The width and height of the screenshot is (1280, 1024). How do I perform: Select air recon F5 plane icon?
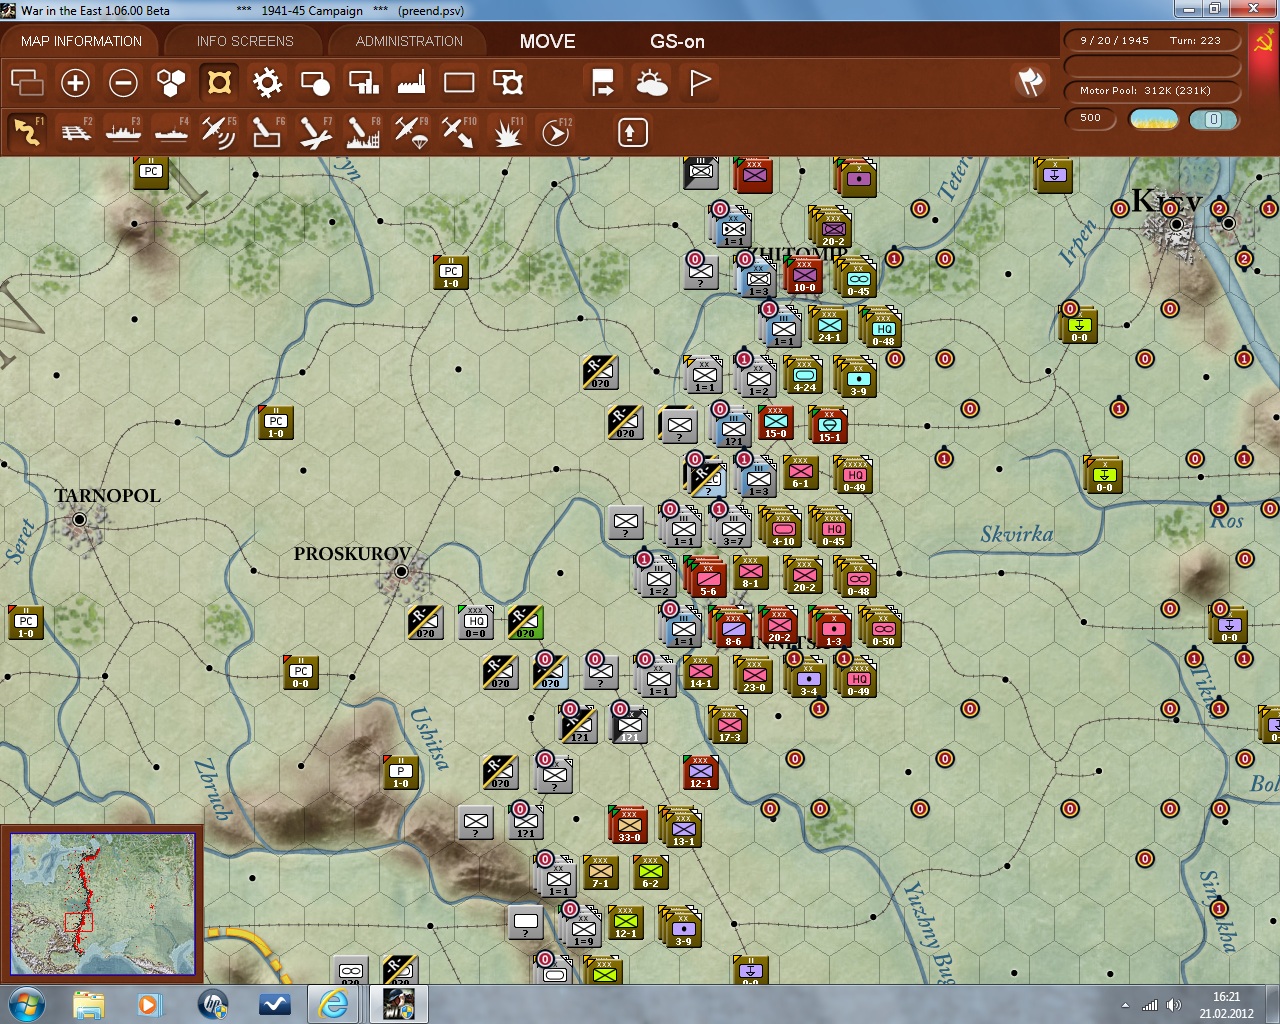click(x=219, y=131)
